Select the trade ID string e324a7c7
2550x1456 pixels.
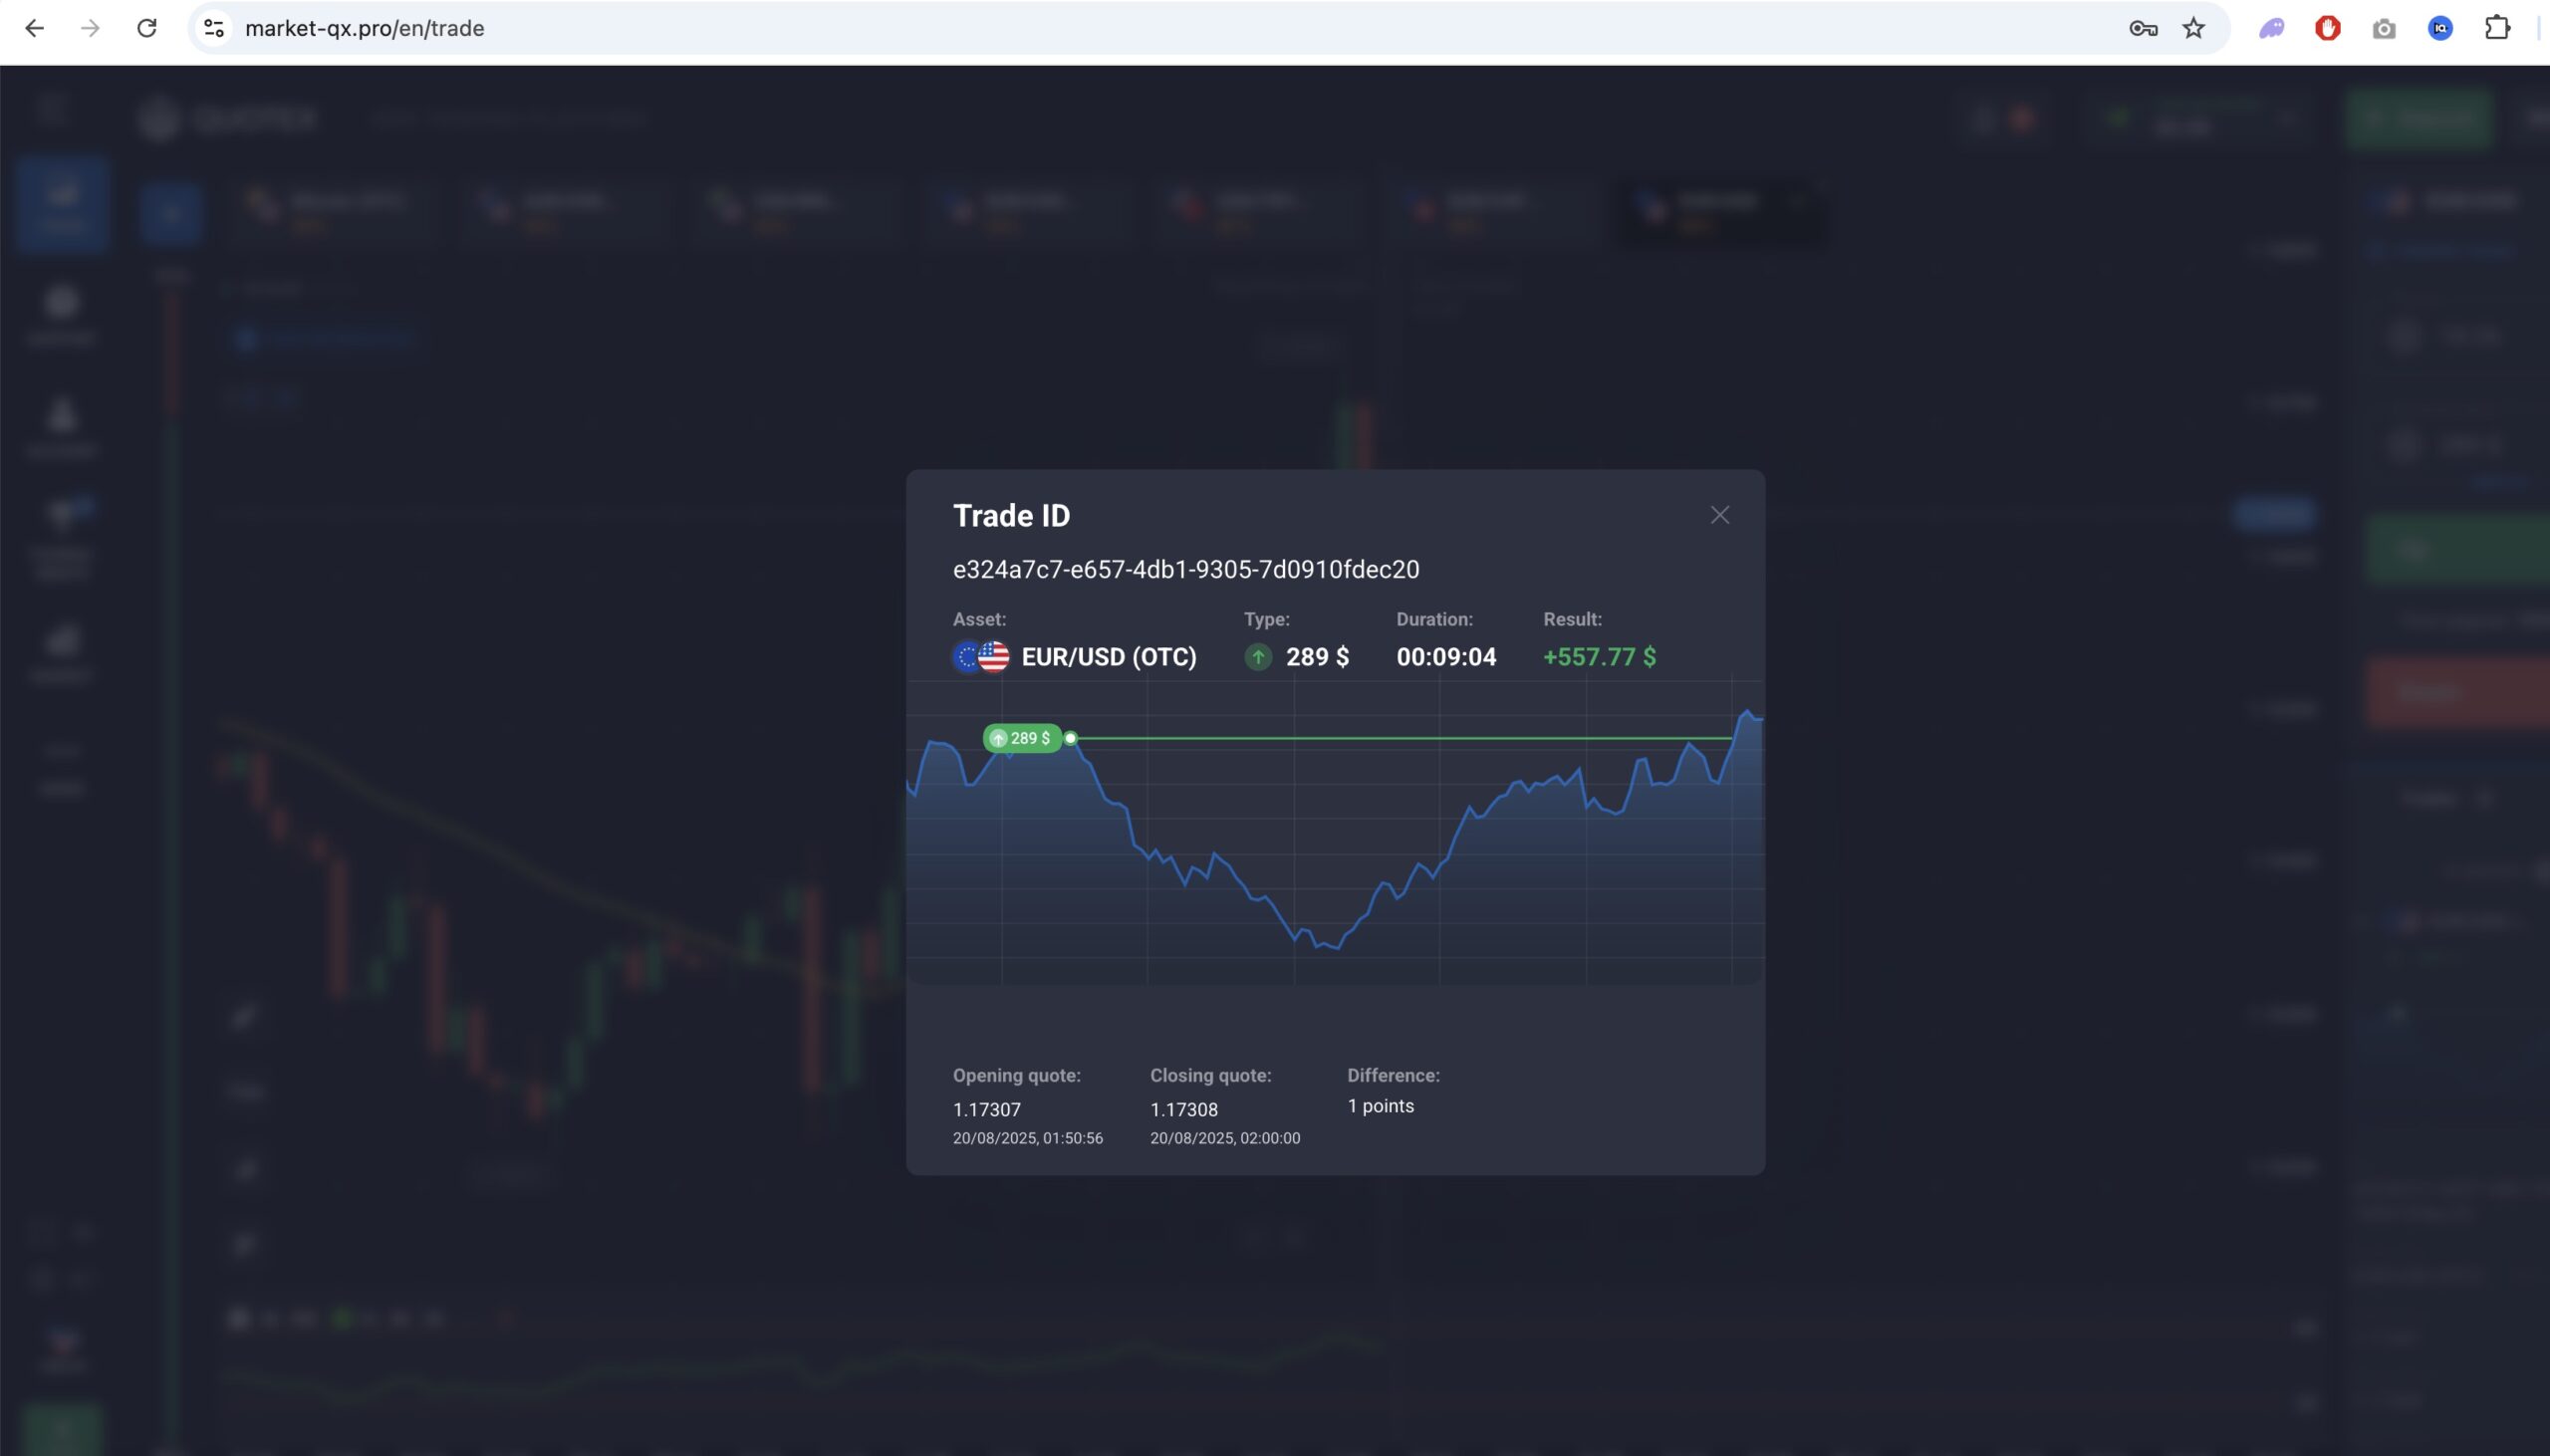click(x=1185, y=569)
